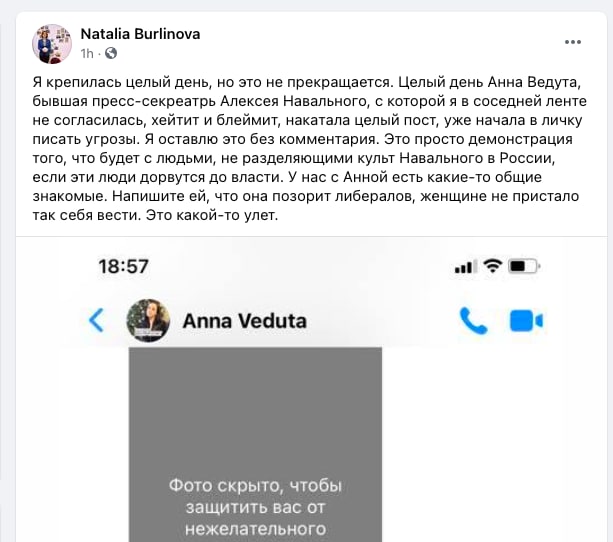Click Natalia Burlinova's profile picture

click(52, 44)
